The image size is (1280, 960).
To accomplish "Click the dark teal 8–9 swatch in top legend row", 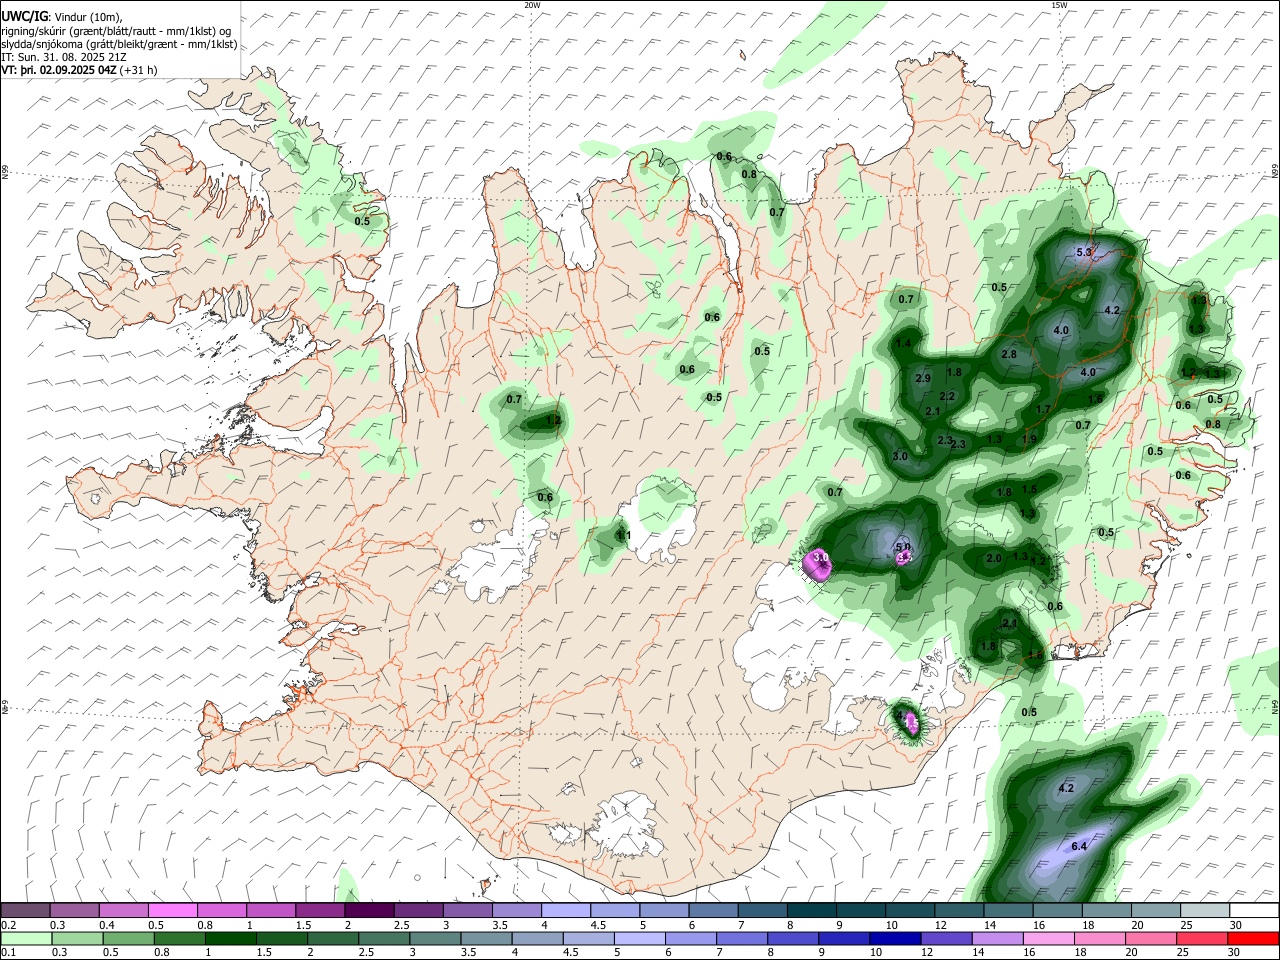I will click(811, 911).
